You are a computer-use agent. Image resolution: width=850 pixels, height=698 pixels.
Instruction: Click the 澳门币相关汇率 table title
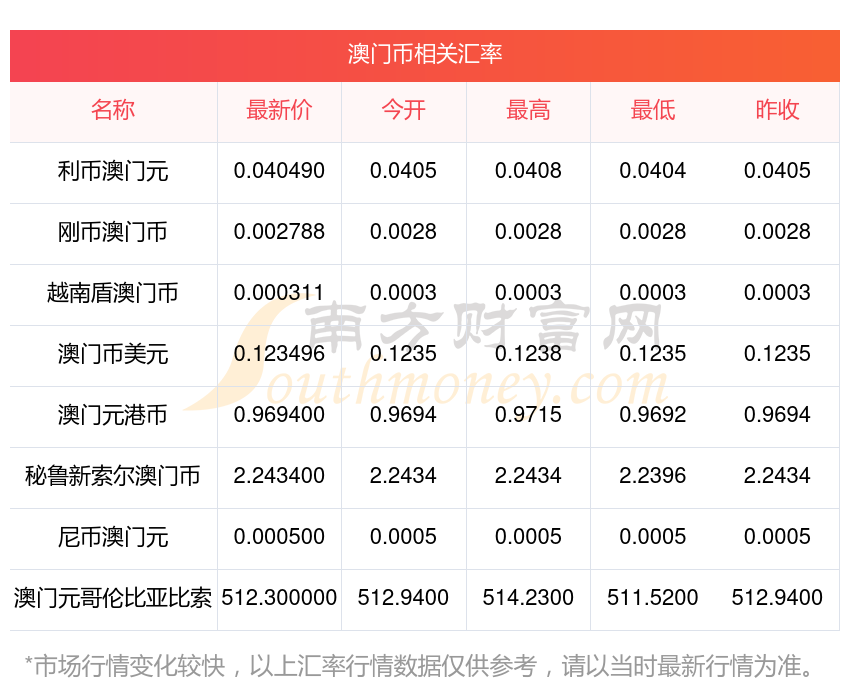tap(424, 54)
